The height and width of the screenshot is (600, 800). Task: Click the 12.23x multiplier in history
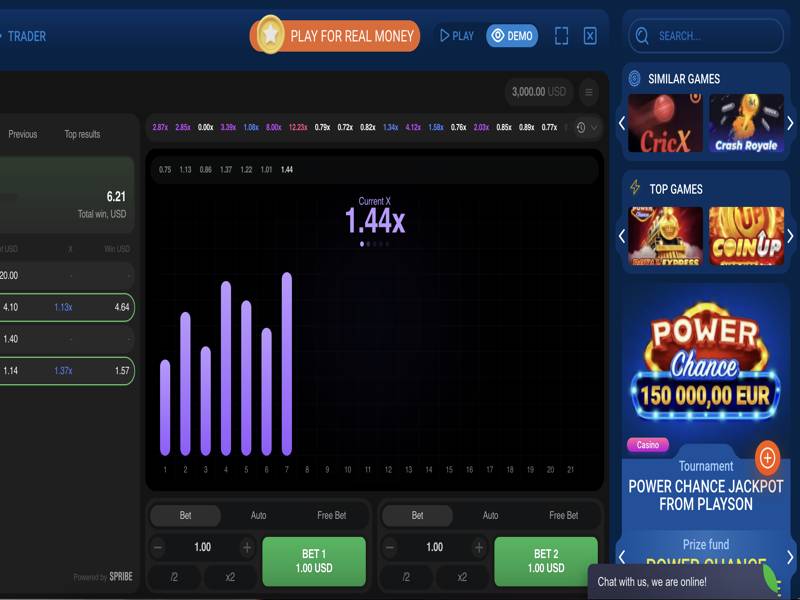coord(298,127)
